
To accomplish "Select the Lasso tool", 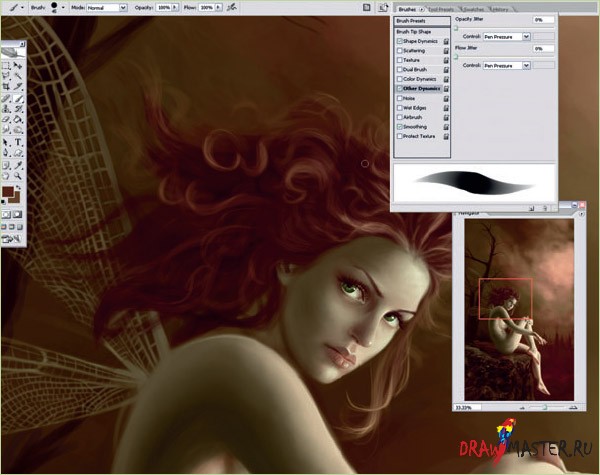I will 7,76.
